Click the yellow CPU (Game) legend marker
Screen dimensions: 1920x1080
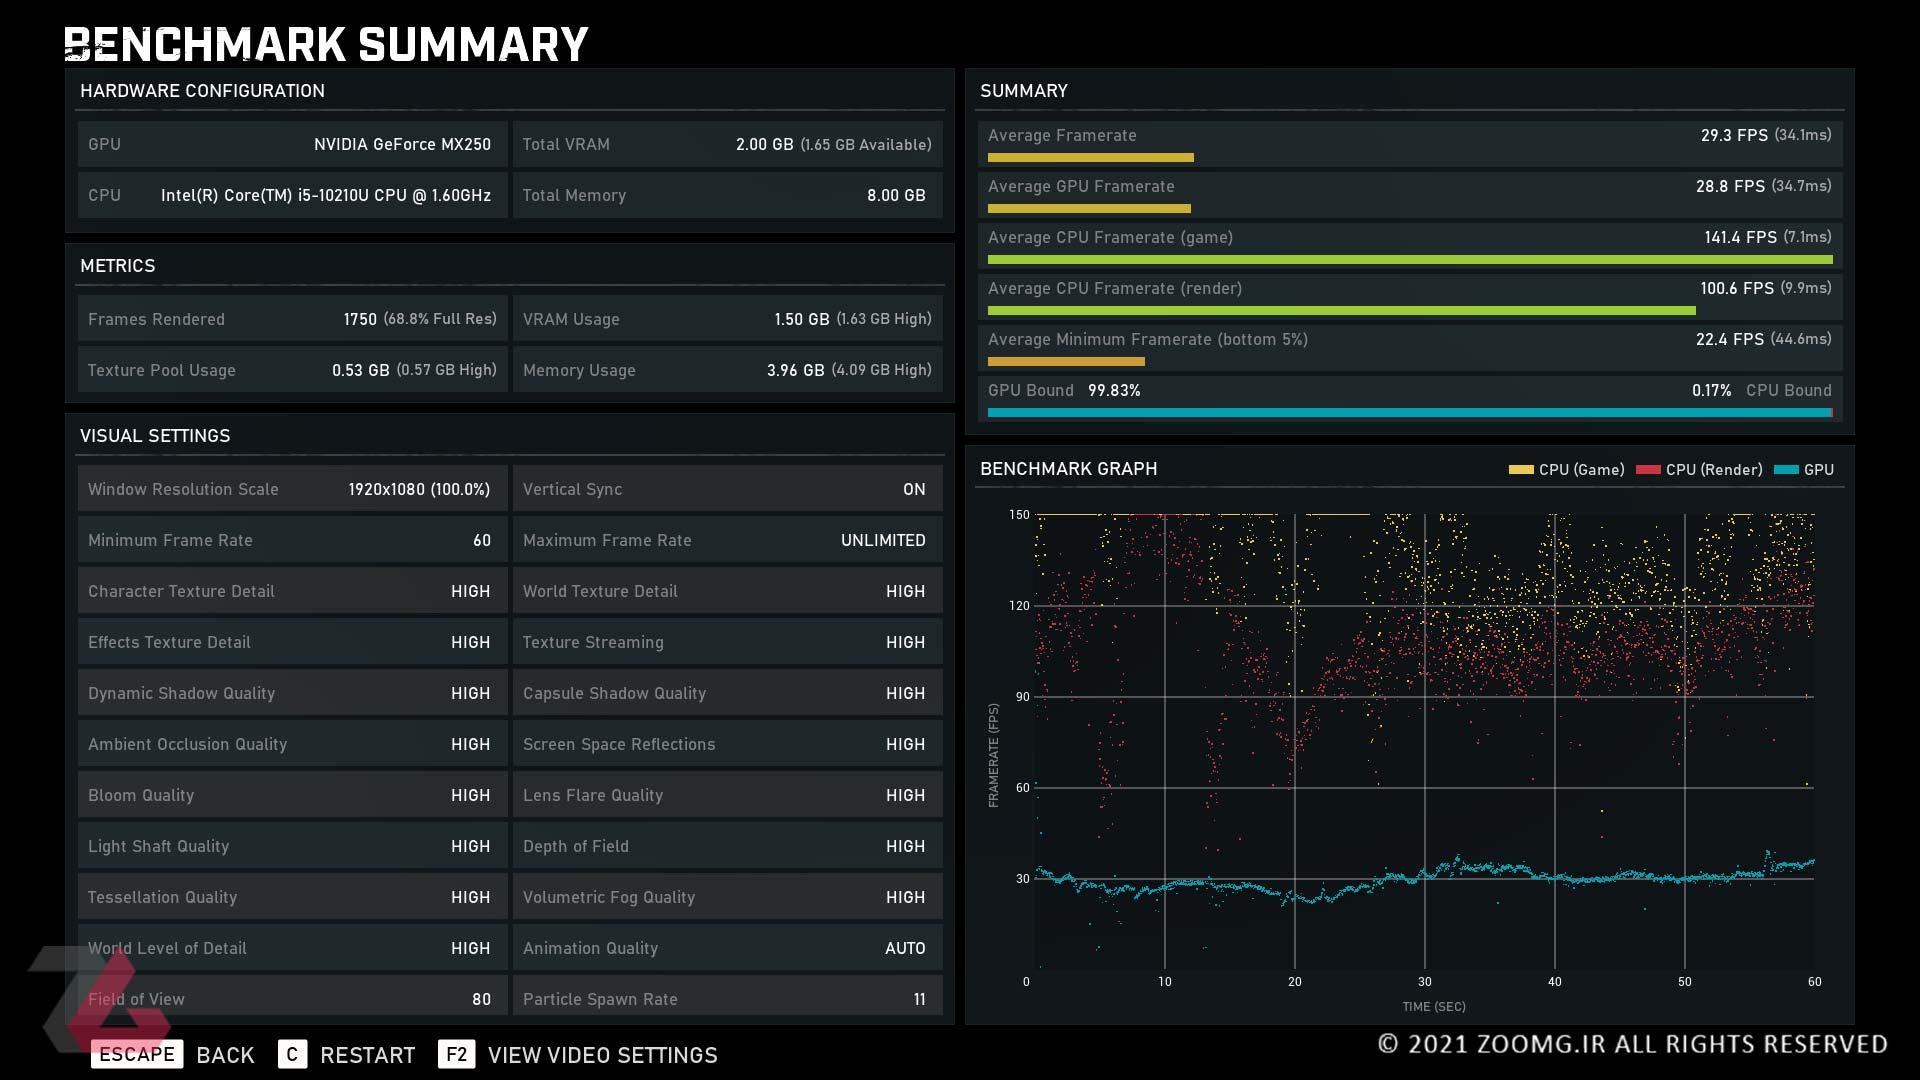pyautogui.click(x=1521, y=469)
